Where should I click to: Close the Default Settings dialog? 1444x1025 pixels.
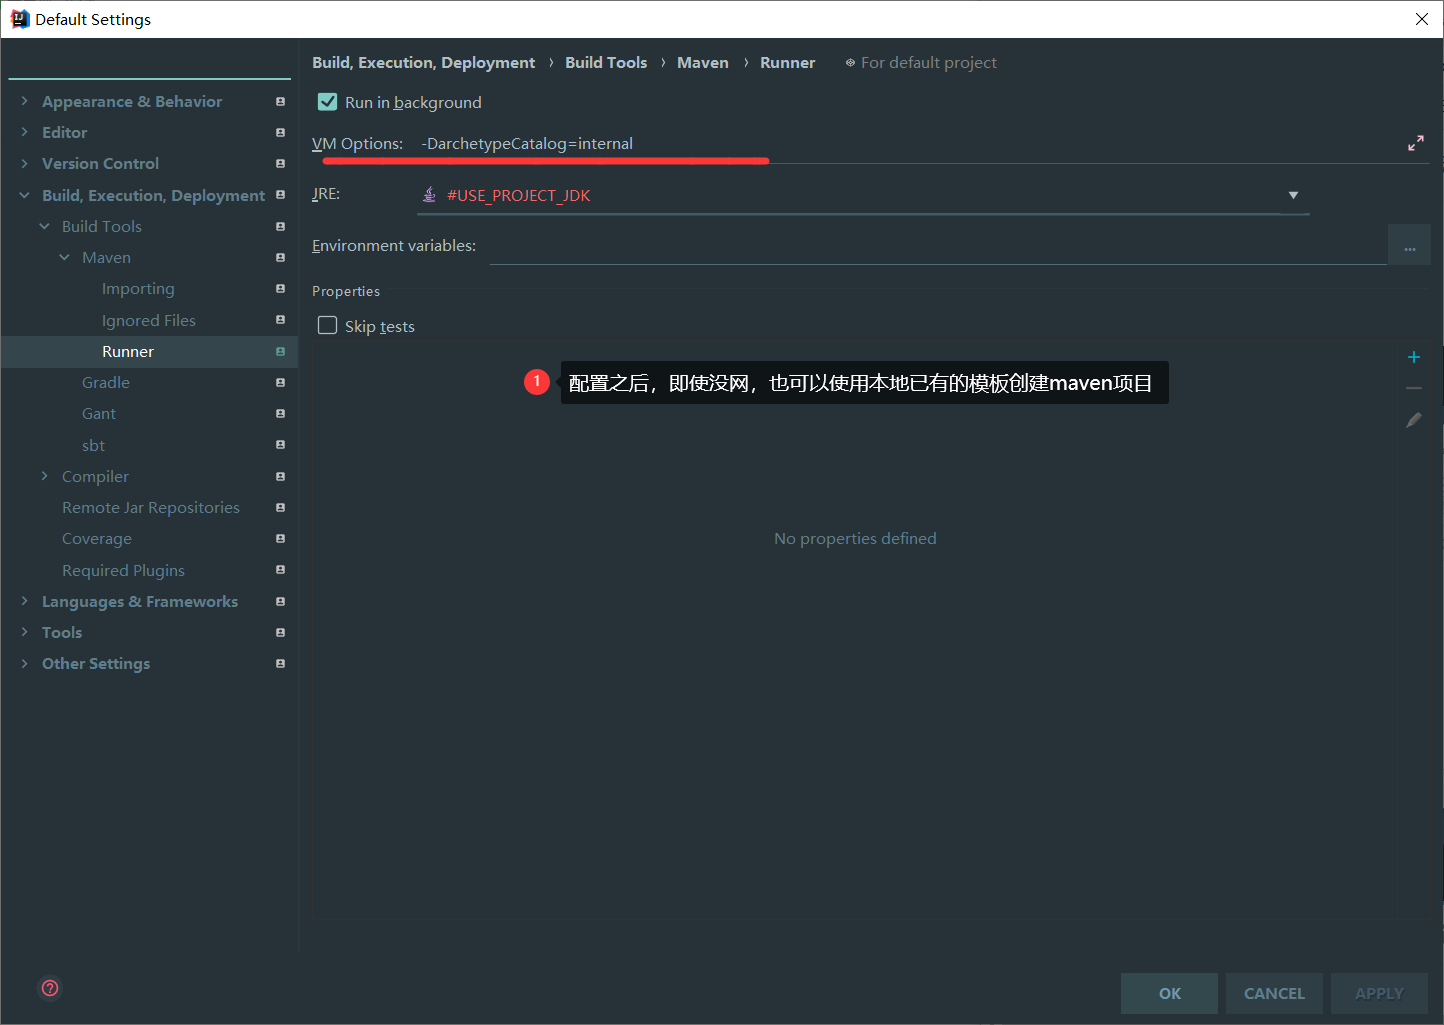[x=1421, y=19]
